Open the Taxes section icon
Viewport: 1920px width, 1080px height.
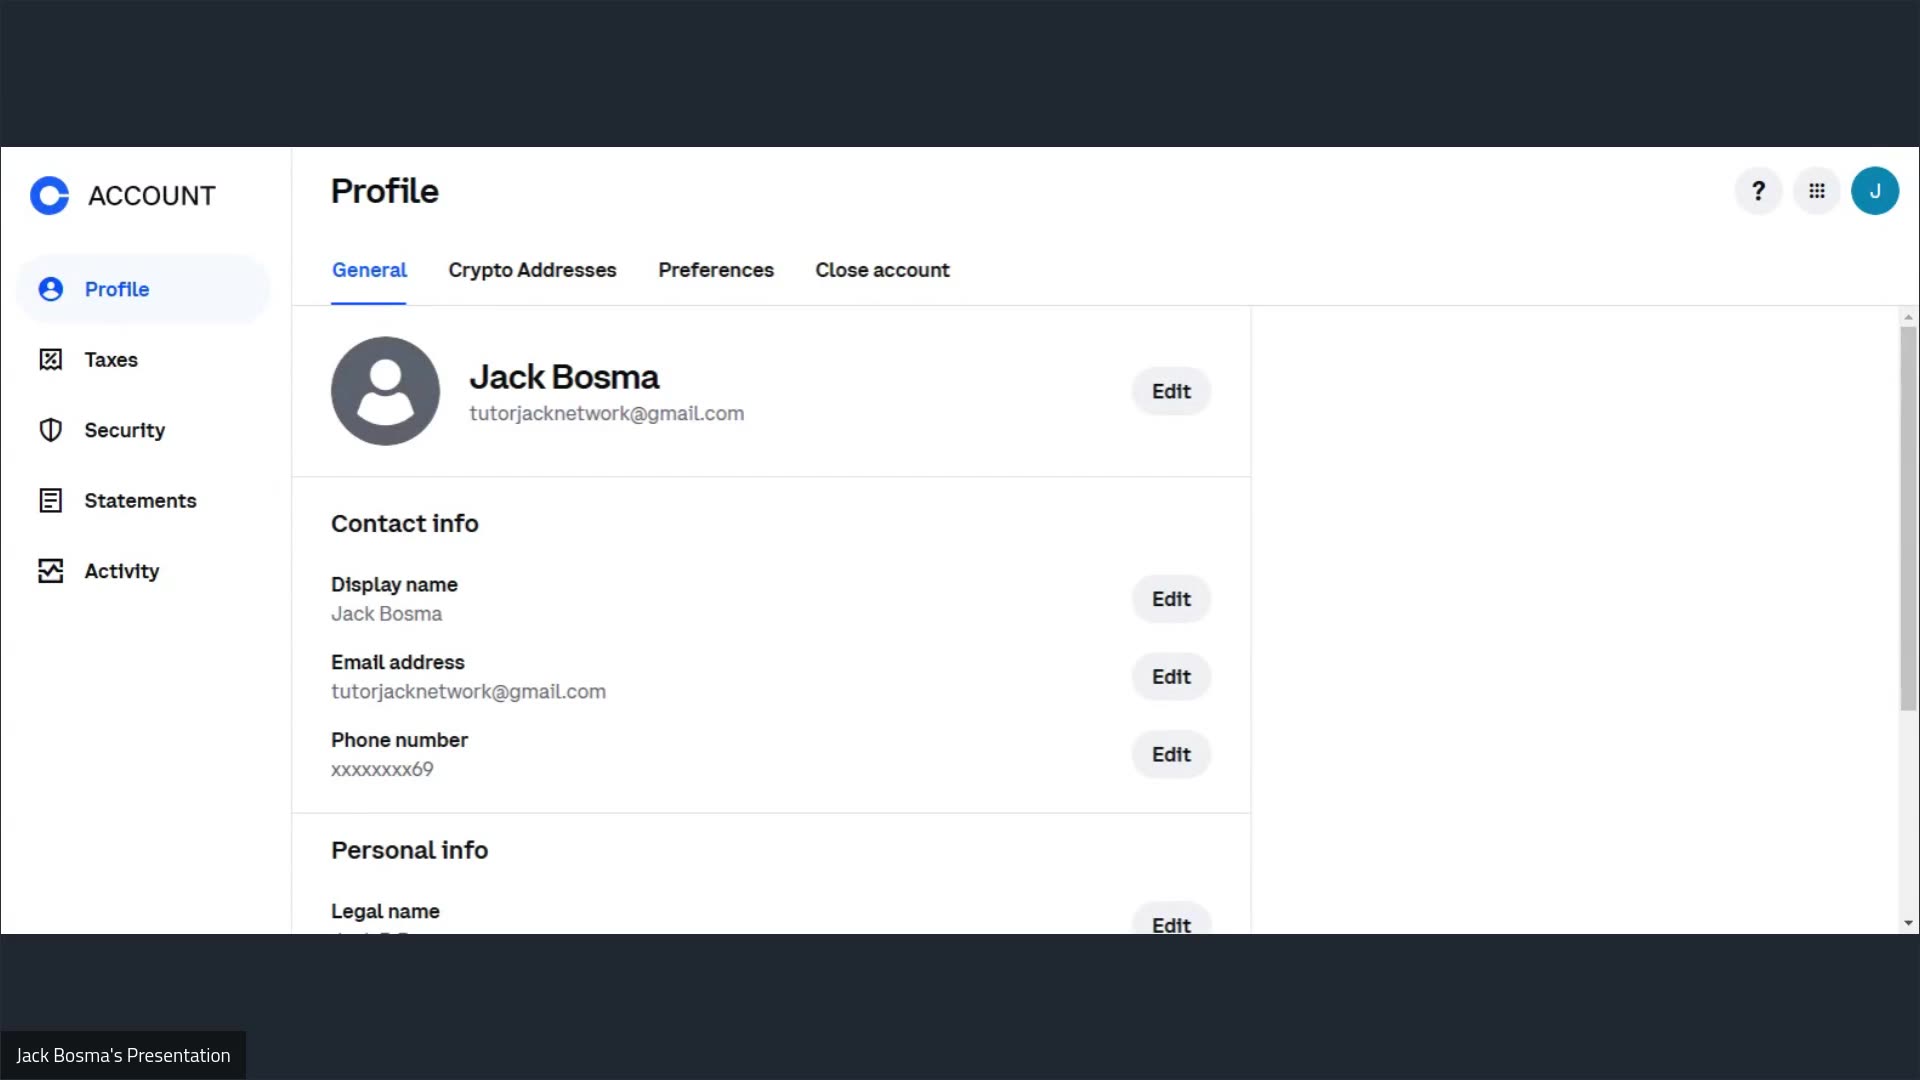point(51,359)
